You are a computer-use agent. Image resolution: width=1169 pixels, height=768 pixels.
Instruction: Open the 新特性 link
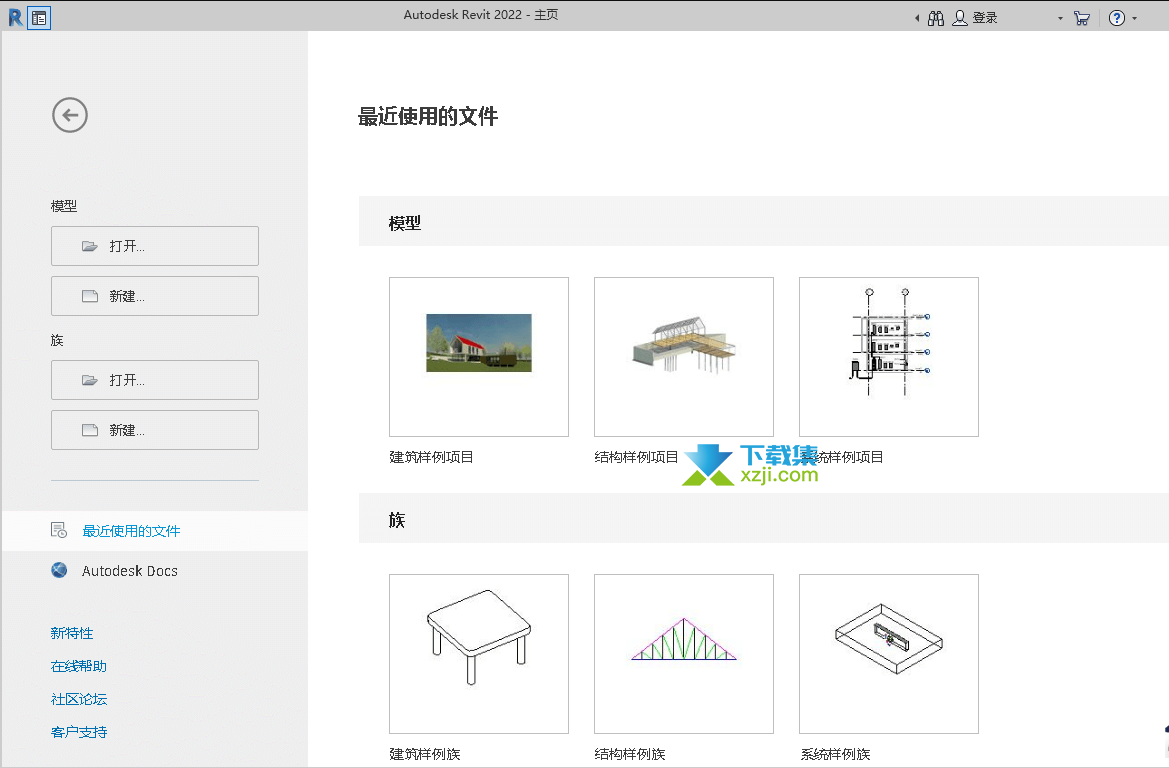pyautogui.click(x=72, y=633)
